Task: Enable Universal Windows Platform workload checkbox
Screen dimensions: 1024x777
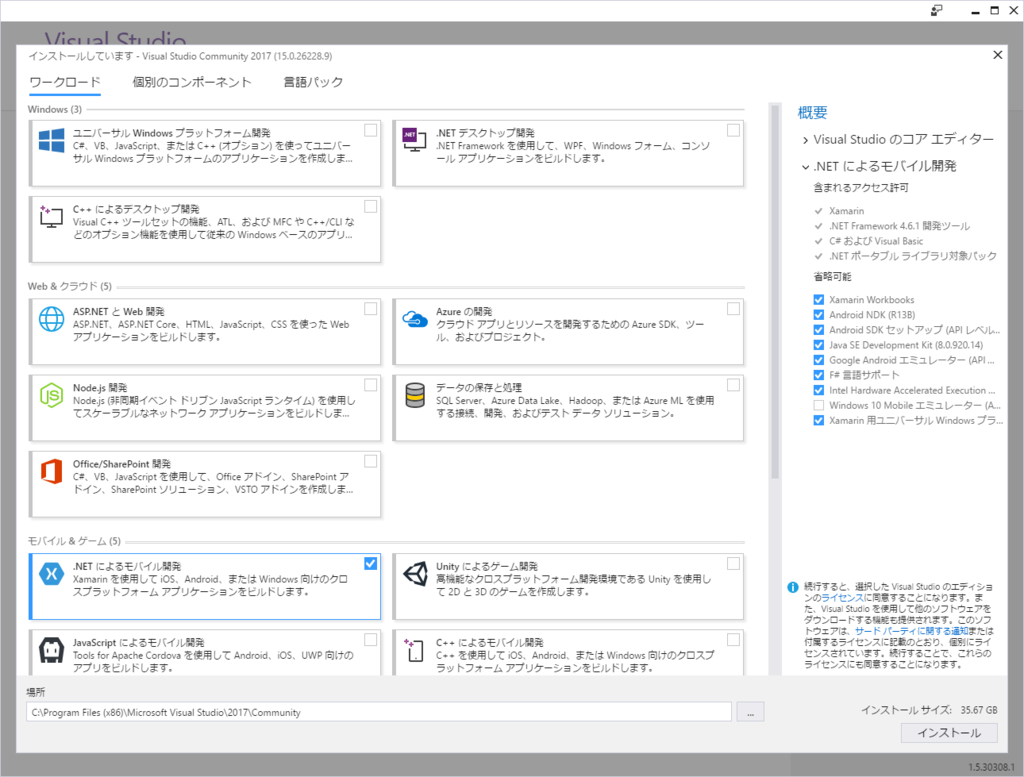Action: coord(370,131)
